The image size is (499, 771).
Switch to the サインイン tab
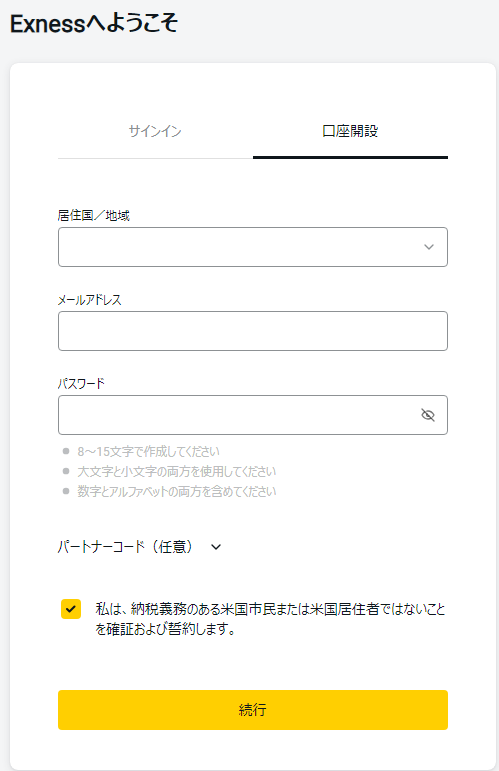coord(155,131)
